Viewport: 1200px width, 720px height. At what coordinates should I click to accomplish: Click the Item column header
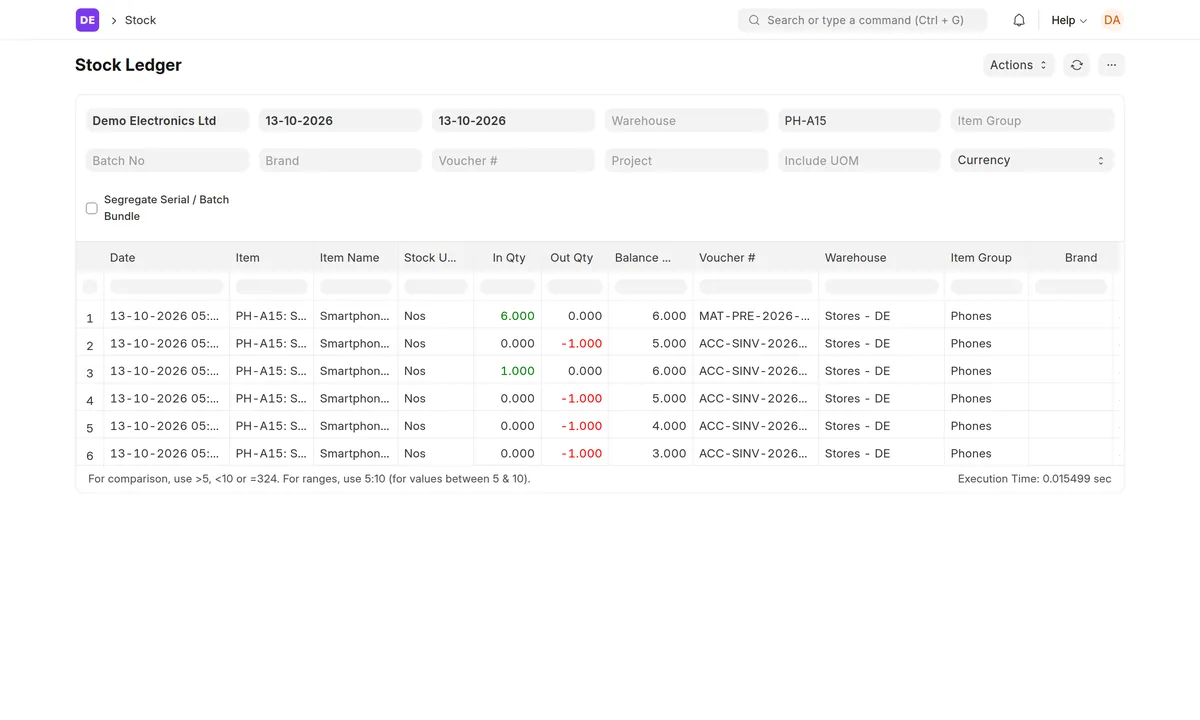pyautogui.click(x=271, y=257)
